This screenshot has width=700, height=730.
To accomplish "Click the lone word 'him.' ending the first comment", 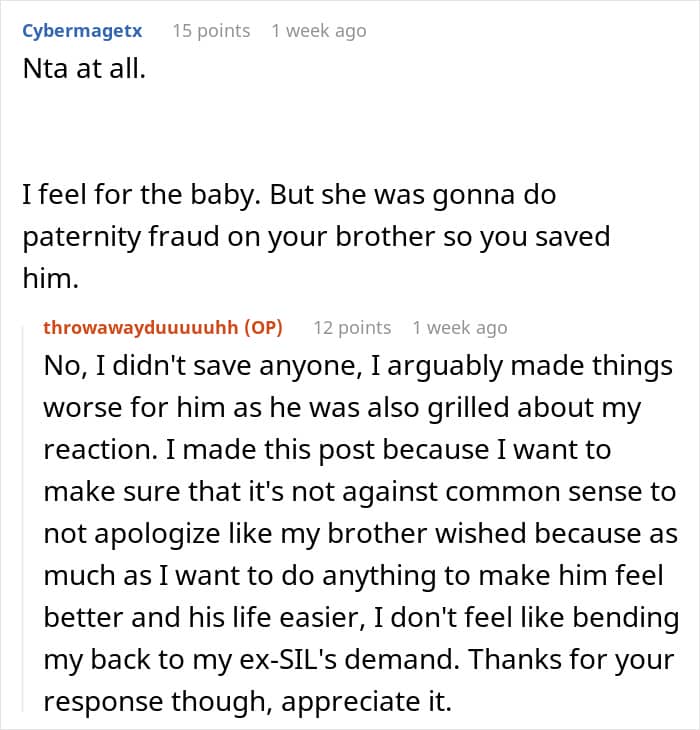I will click(x=51, y=278).
